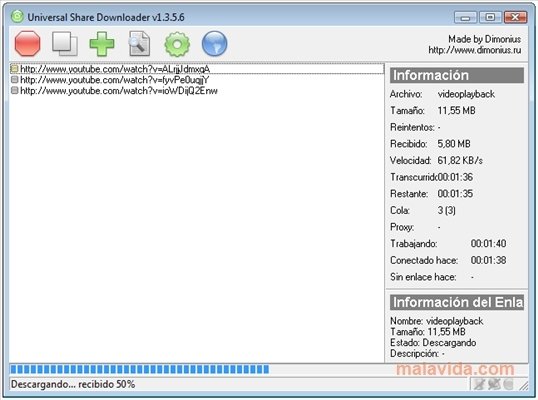Click the 'Reintentos' row

415,127
